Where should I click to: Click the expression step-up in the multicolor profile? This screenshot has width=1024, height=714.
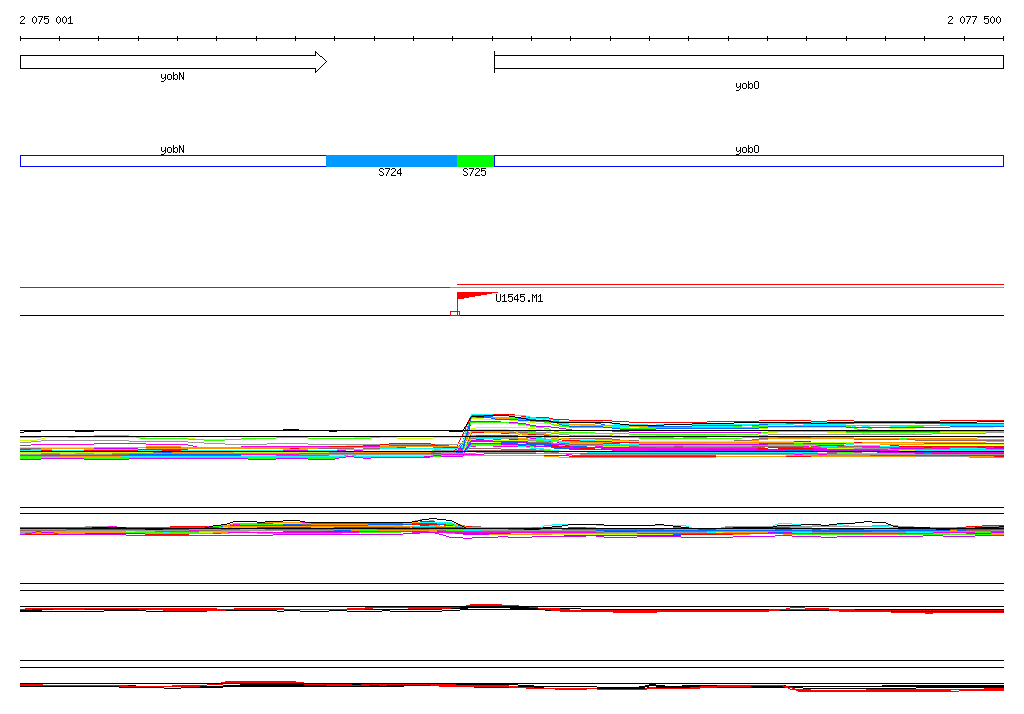click(x=465, y=433)
